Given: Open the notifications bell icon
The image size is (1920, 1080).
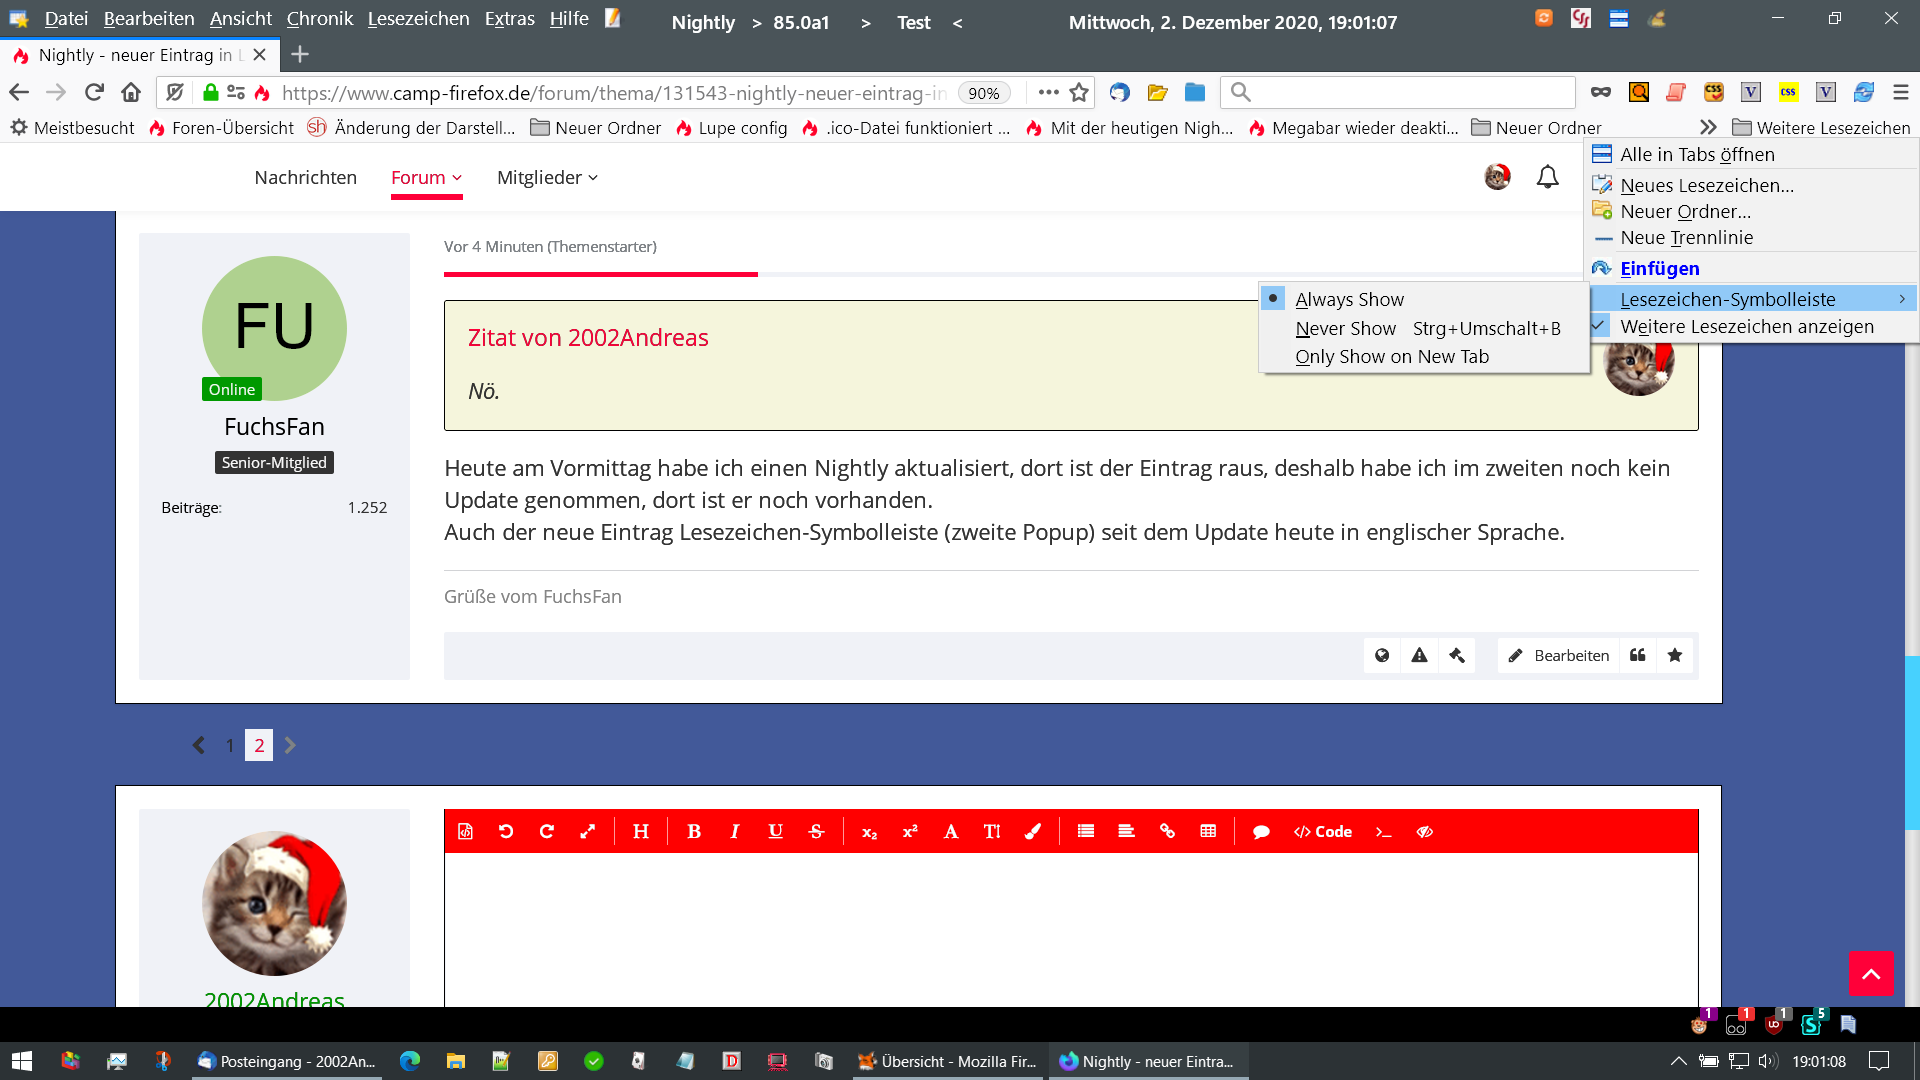Looking at the screenshot, I should click(x=1547, y=177).
